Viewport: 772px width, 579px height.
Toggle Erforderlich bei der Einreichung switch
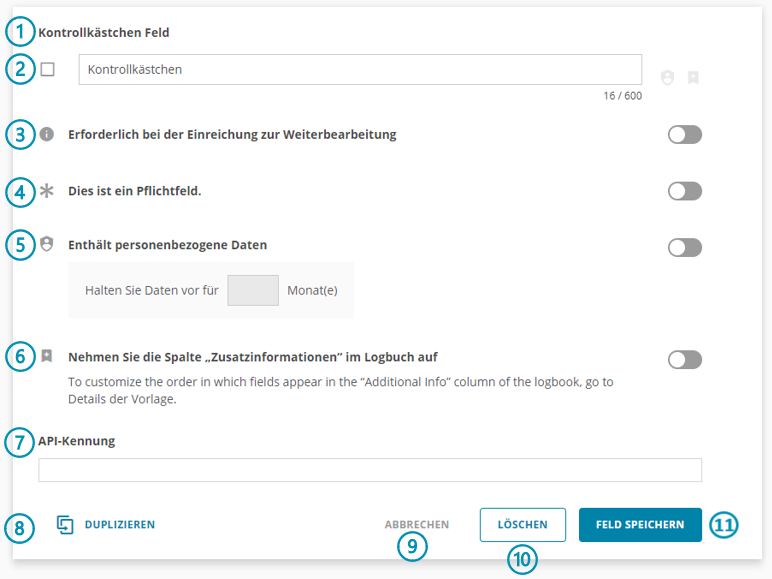pyautogui.click(x=685, y=134)
